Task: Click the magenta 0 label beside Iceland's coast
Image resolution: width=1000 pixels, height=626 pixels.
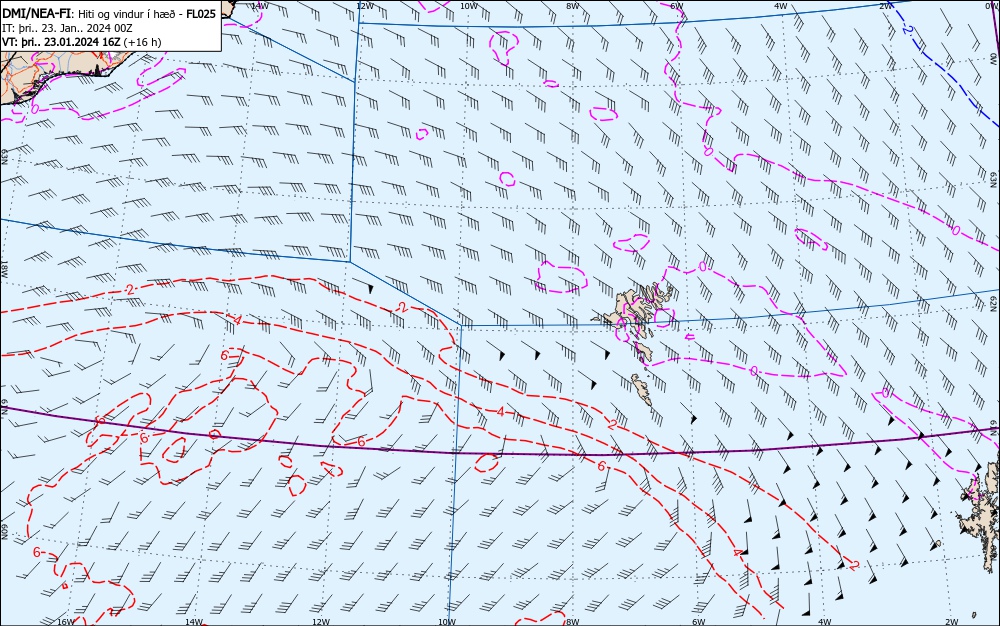Action: point(34,109)
